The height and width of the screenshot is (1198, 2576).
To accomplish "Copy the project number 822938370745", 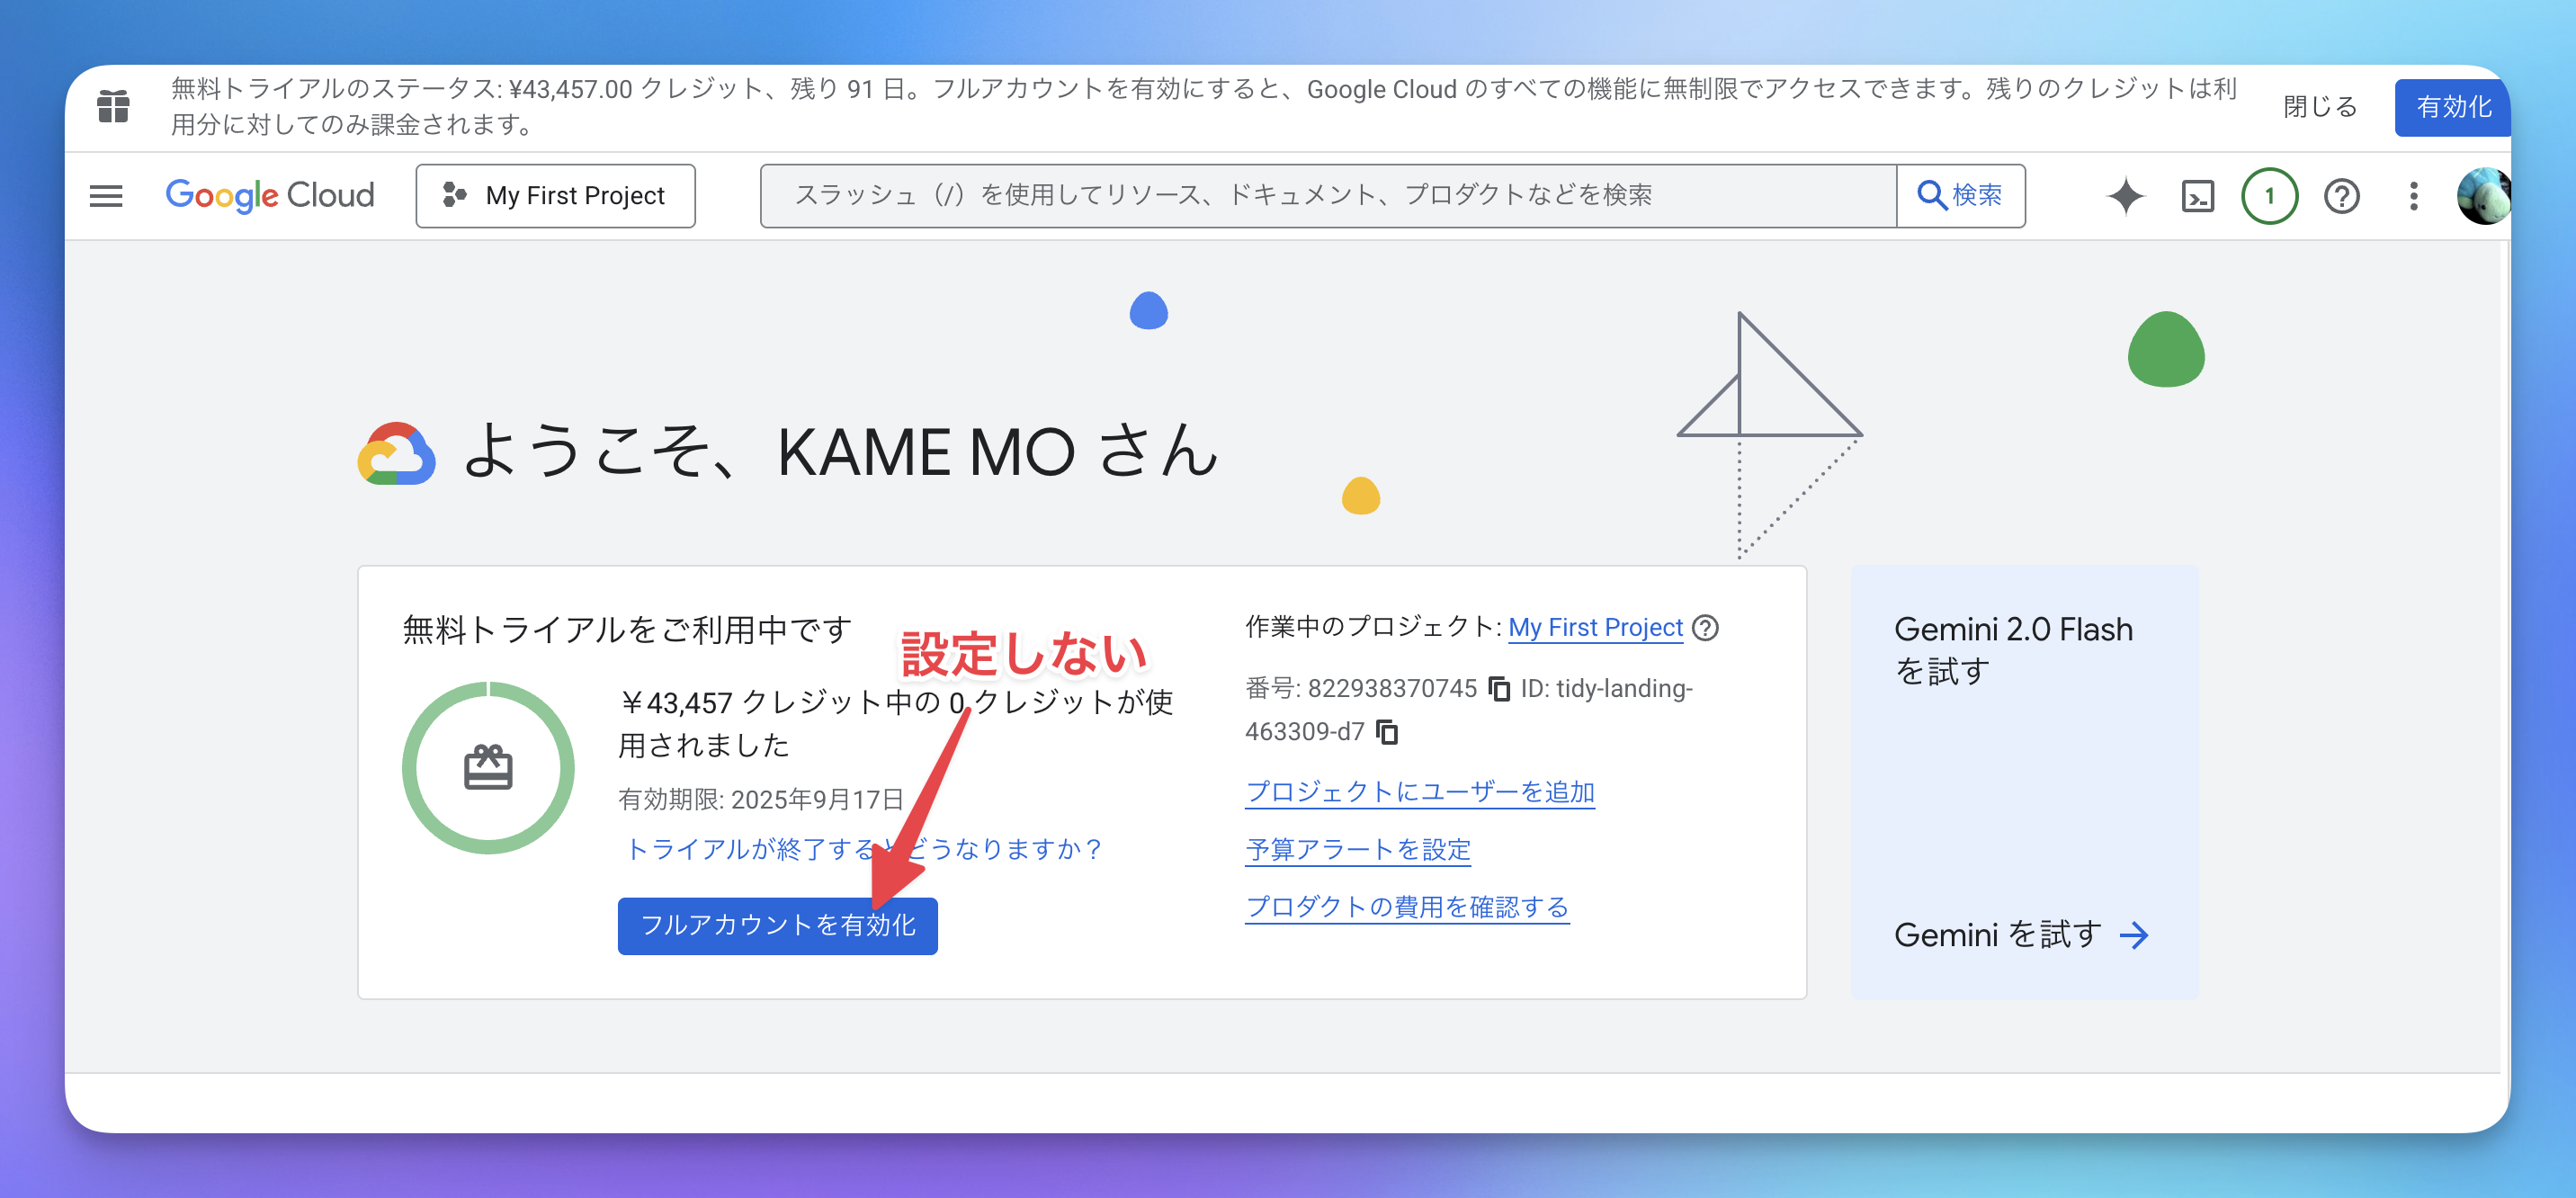I will (1499, 689).
